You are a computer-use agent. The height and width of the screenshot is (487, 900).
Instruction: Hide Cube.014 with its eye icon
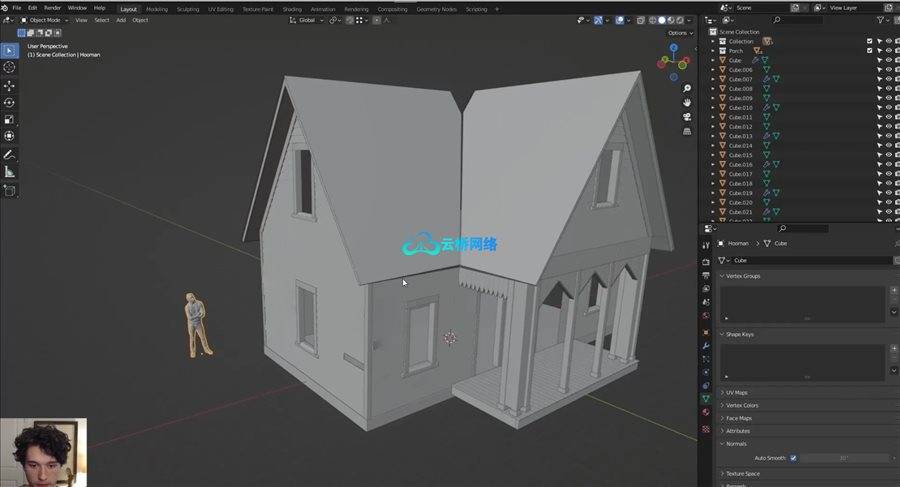point(888,145)
